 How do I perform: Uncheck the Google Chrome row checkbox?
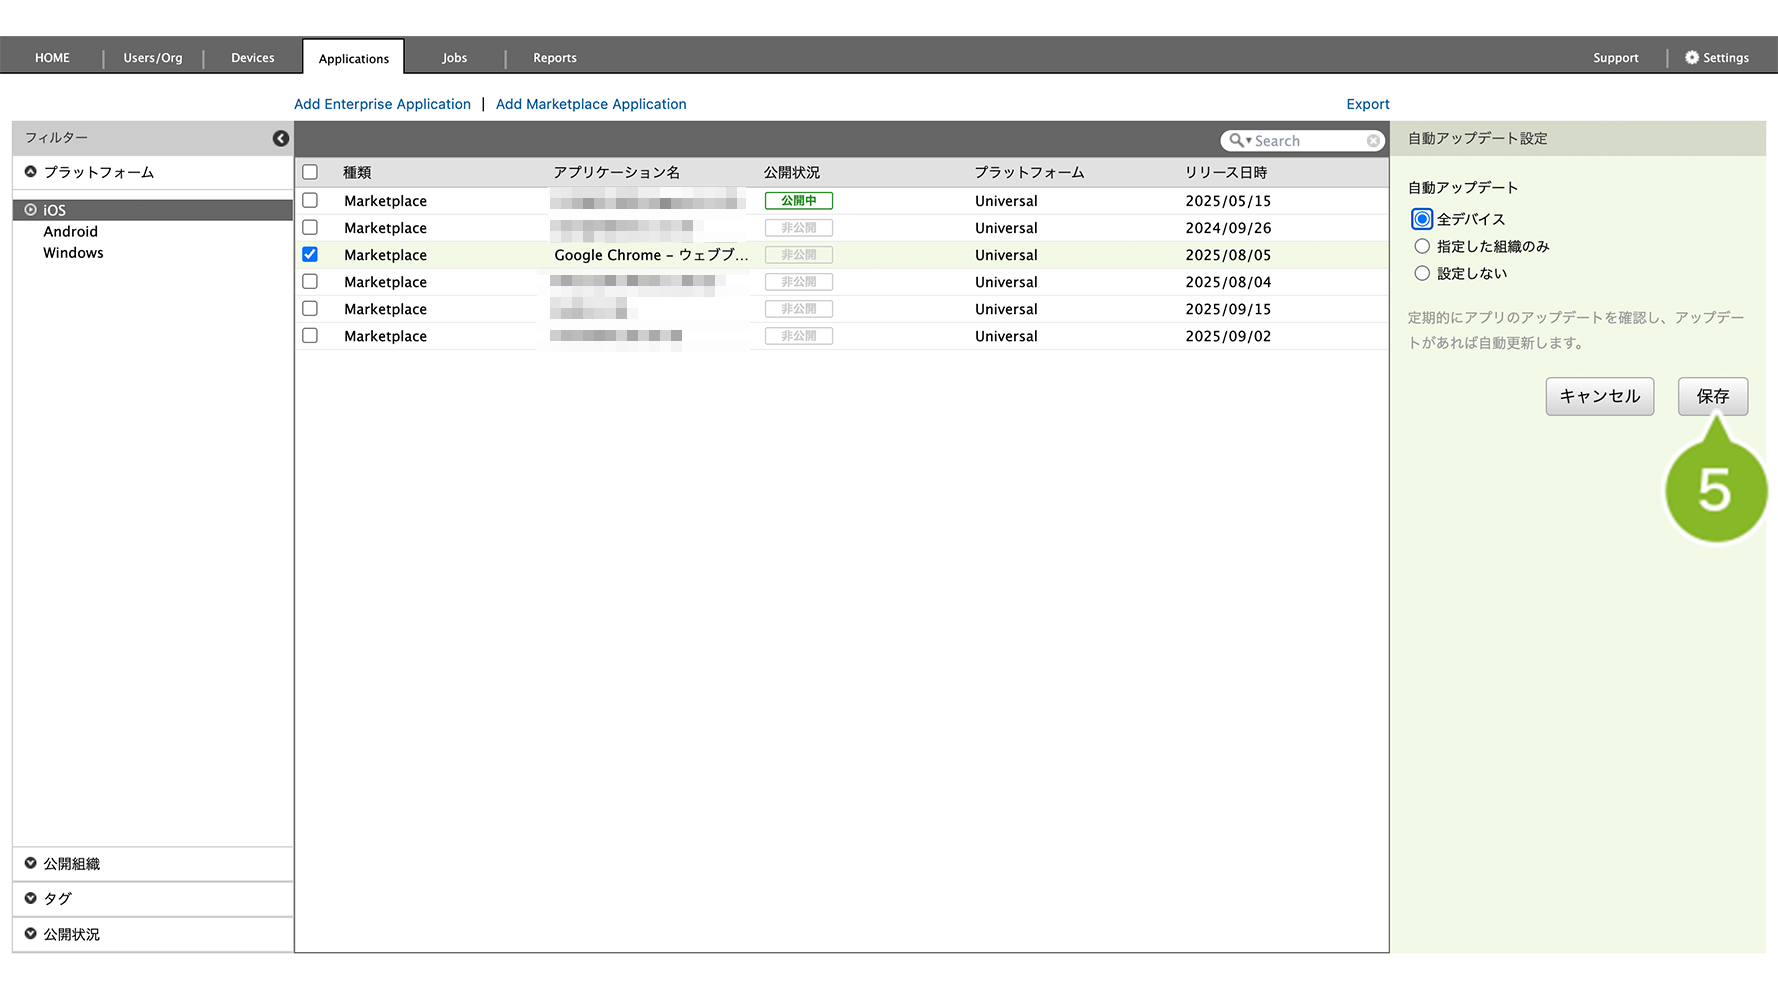point(310,255)
